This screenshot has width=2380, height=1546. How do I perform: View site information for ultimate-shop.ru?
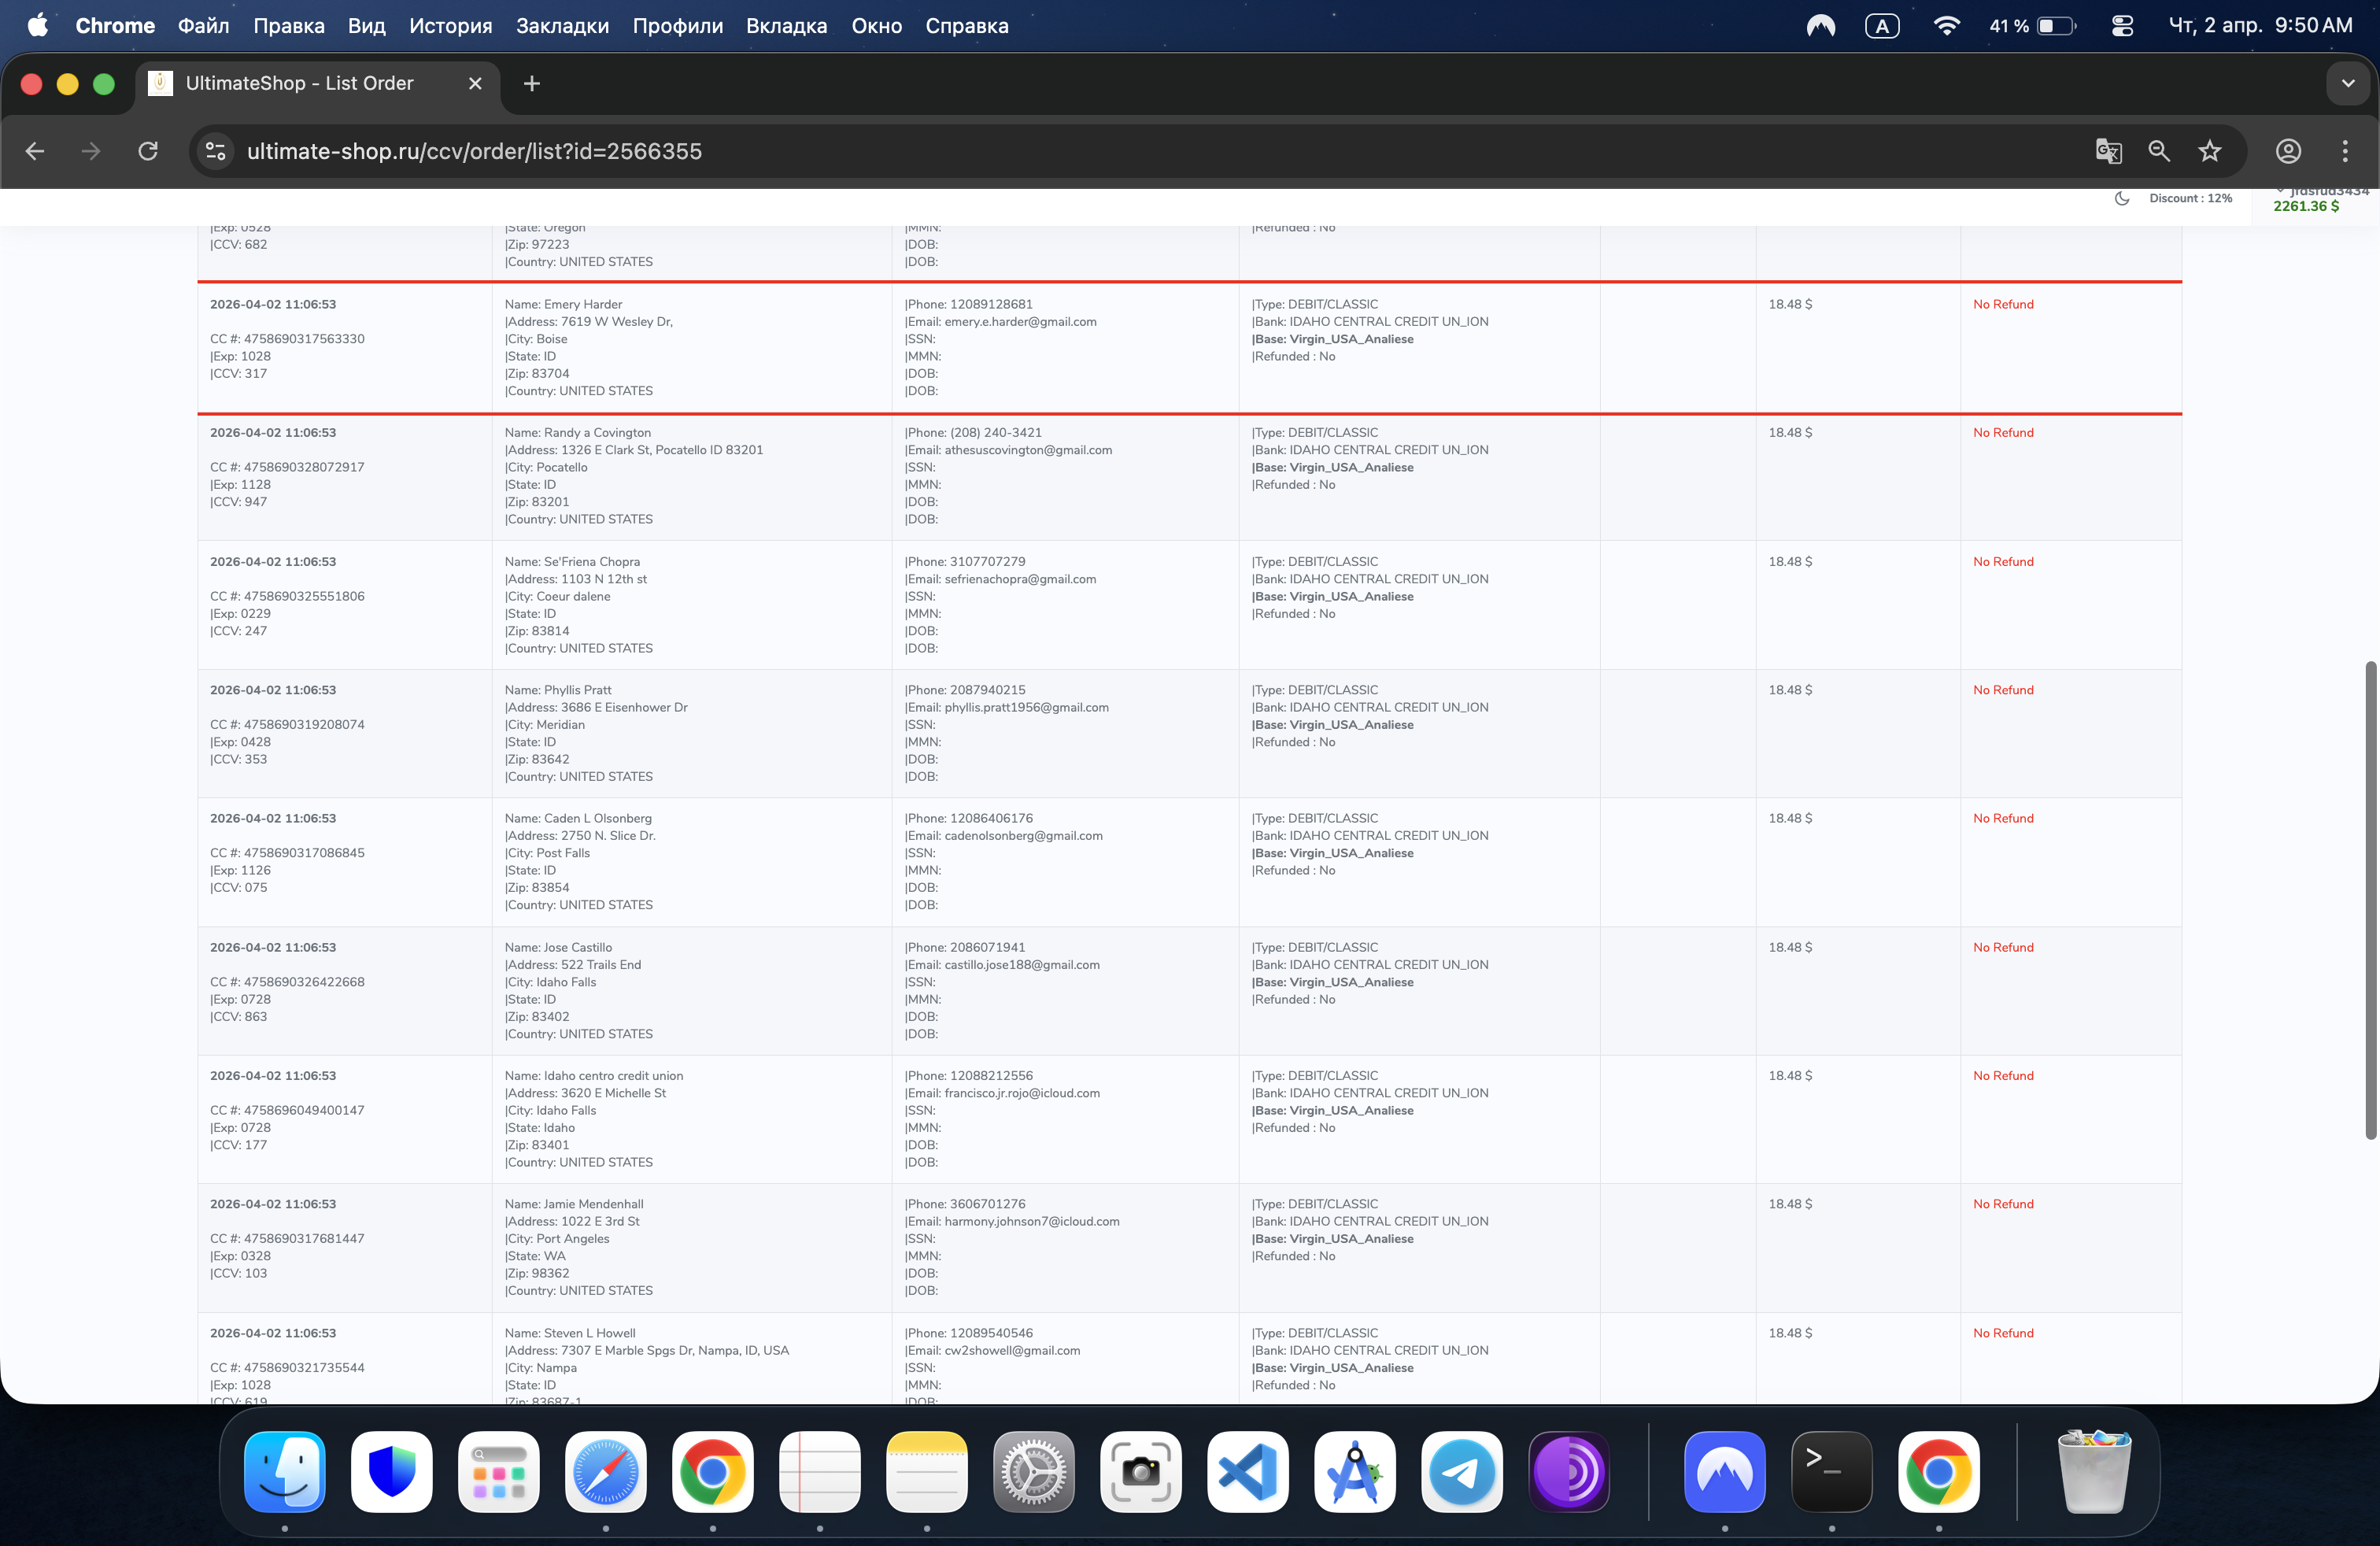pos(215,151)
